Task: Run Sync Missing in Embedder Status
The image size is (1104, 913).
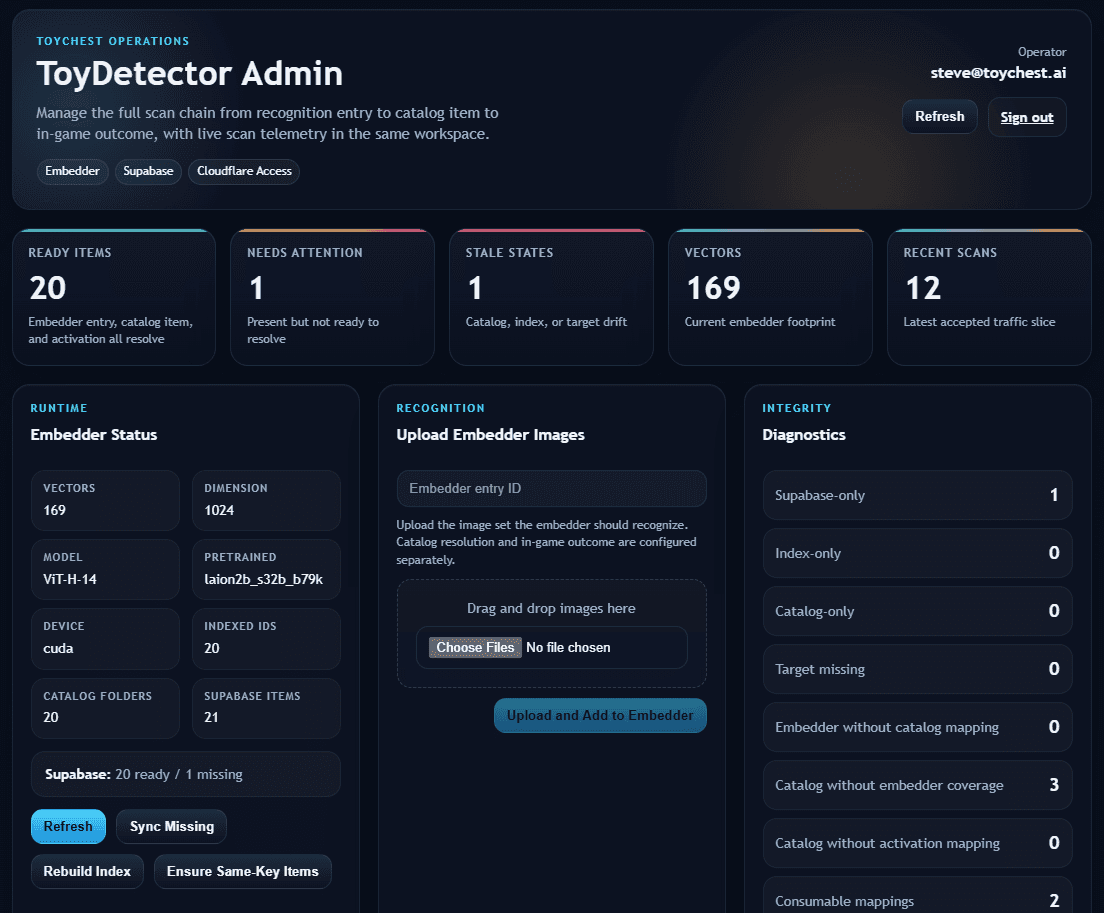Action: coord(170,826)
